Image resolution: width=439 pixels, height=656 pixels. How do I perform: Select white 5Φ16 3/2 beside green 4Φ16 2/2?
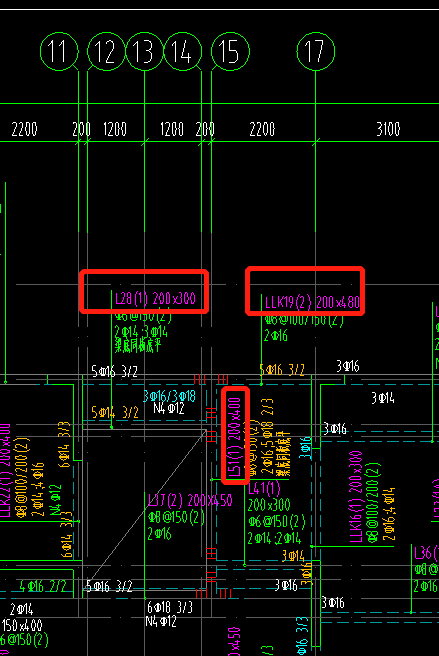[109, 586]
